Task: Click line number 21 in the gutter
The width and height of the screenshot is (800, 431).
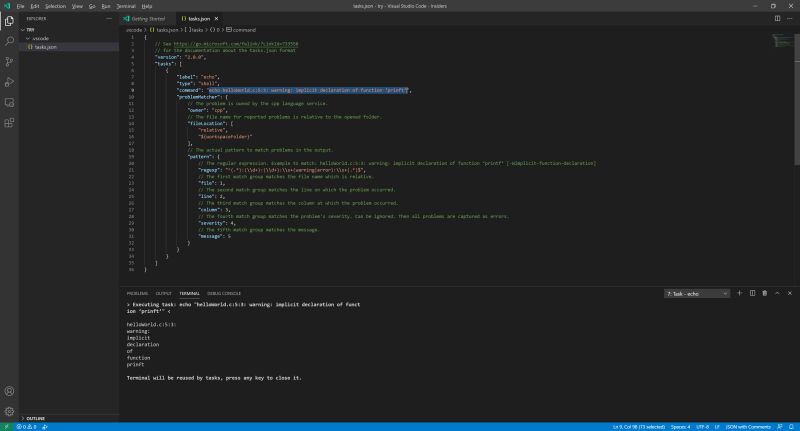Action: (131, 170)
